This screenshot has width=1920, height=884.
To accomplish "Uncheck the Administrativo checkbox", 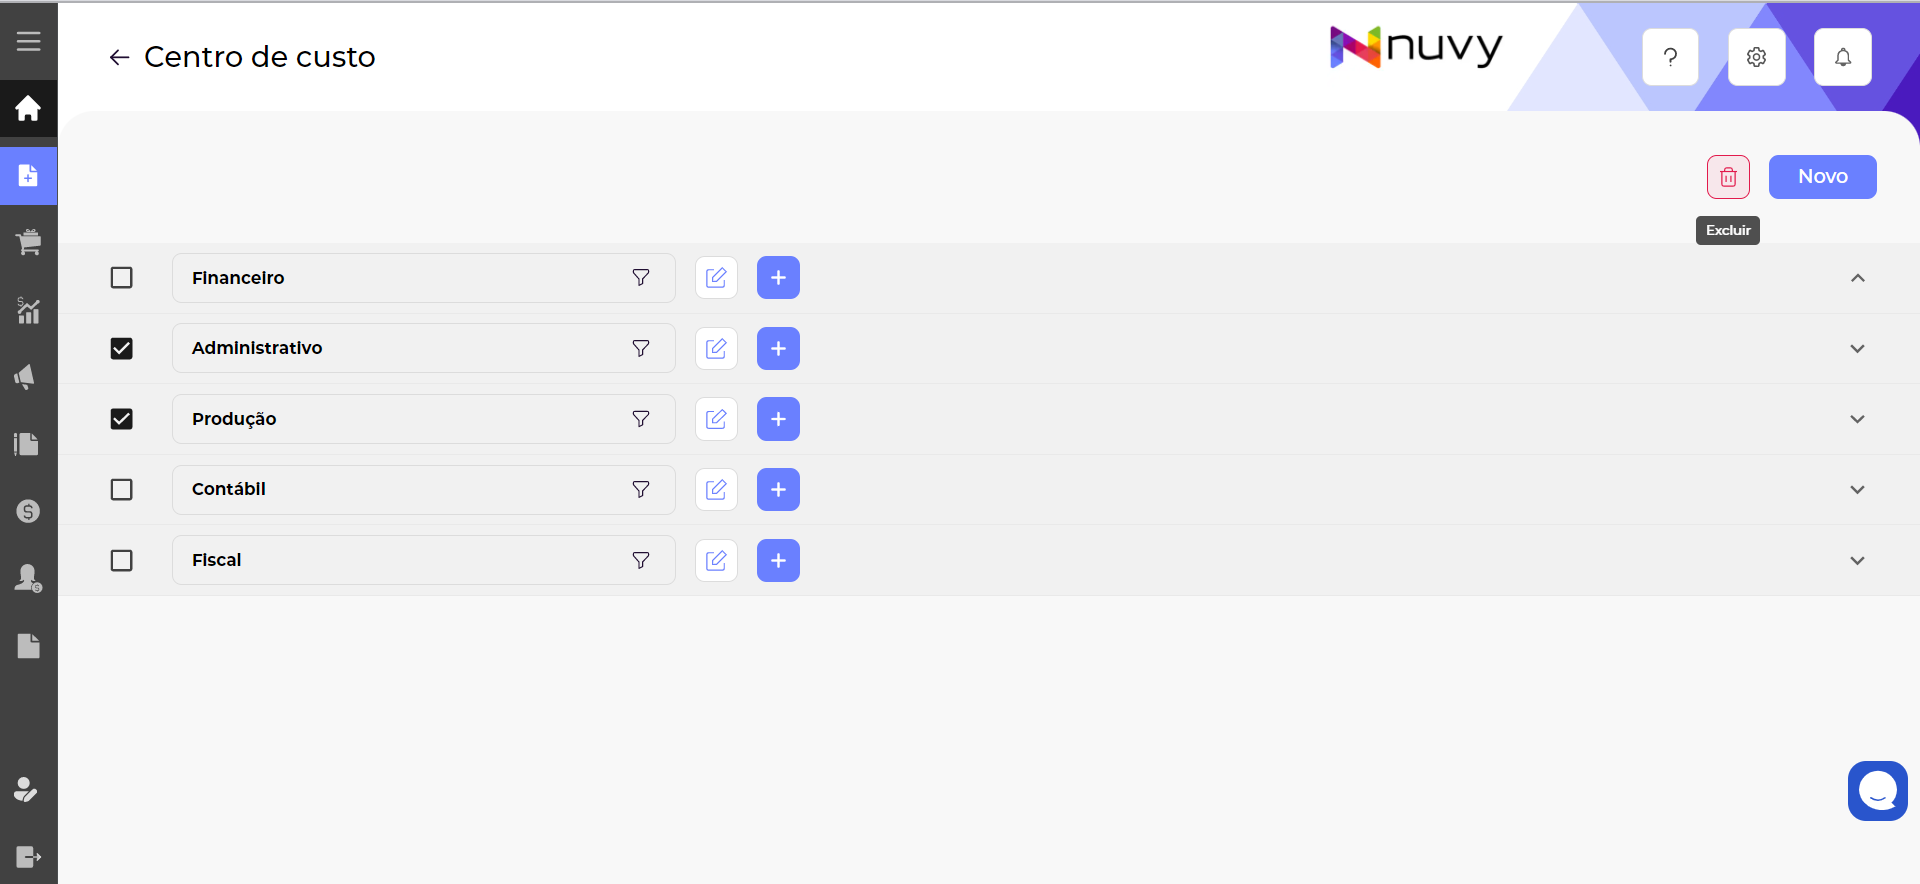I will (121, 348).
